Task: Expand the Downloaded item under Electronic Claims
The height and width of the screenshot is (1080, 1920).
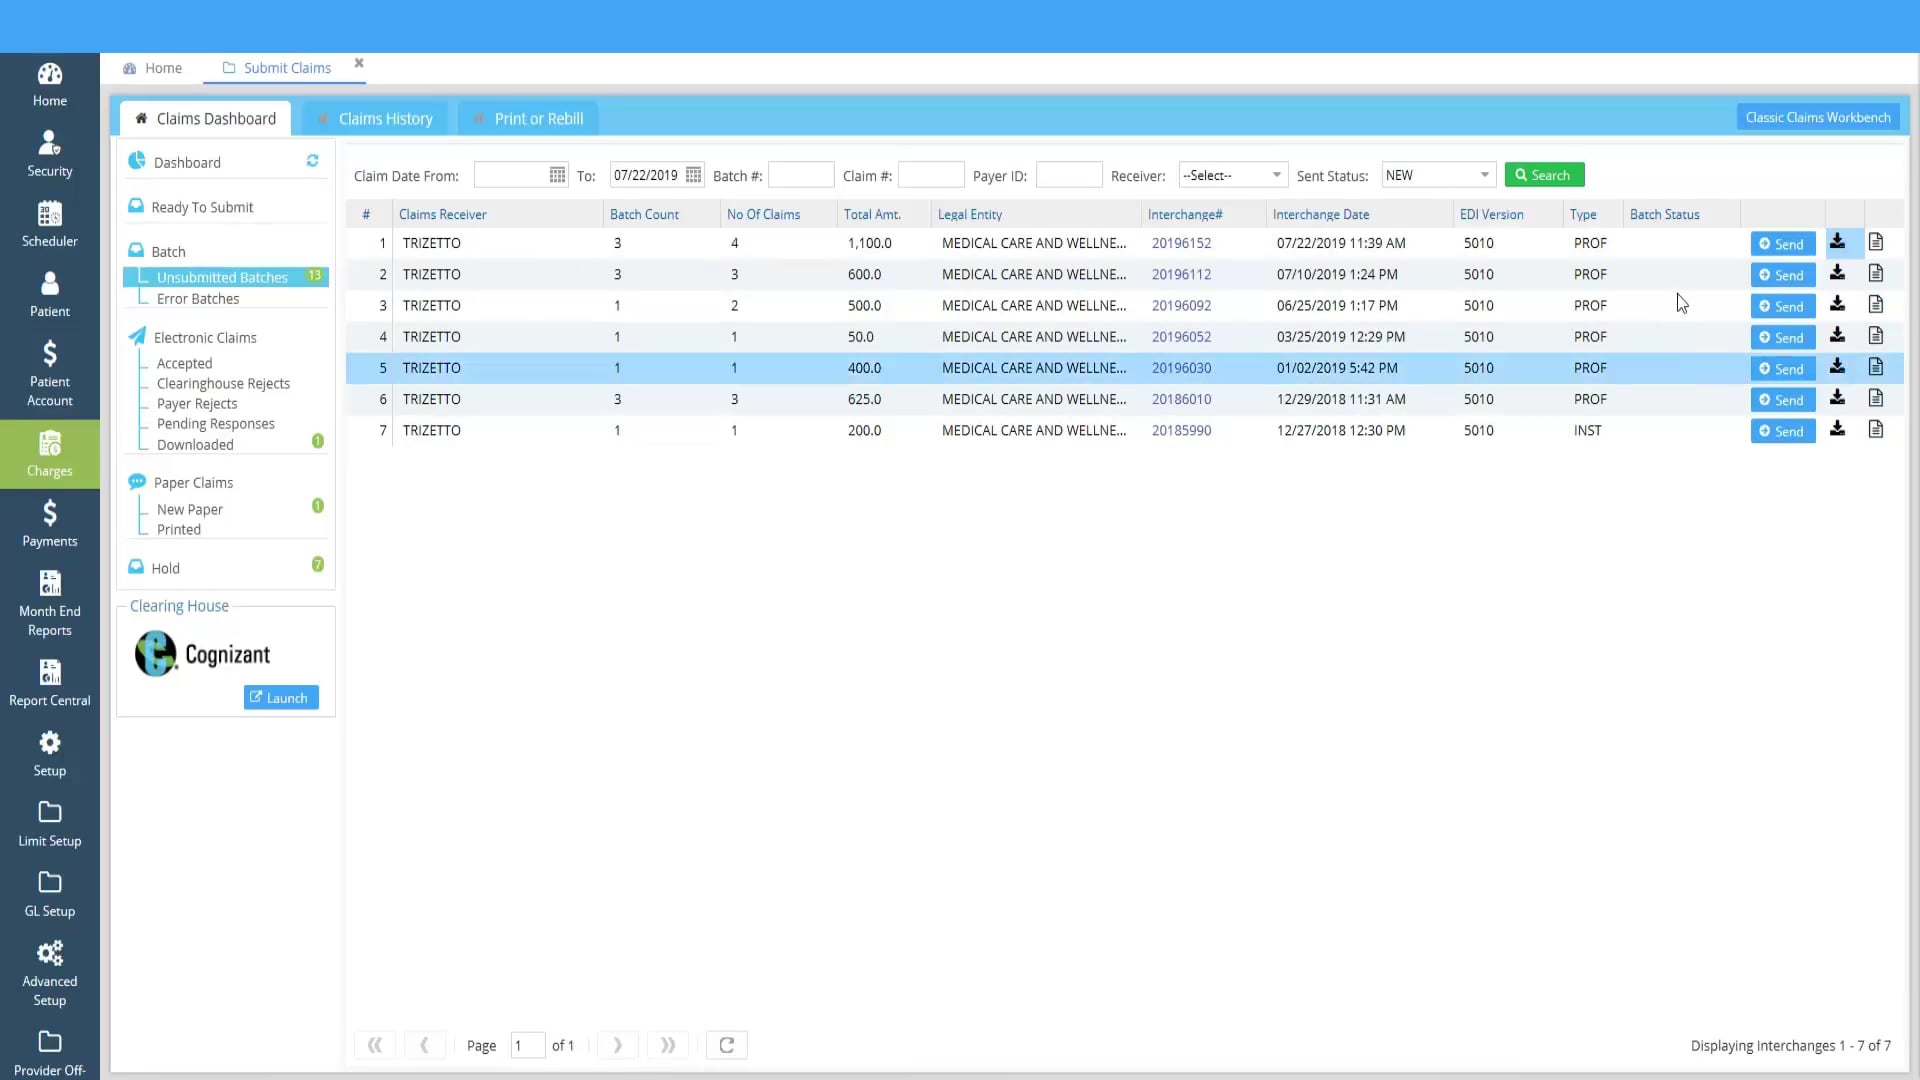Action: [x=195, y=445]
